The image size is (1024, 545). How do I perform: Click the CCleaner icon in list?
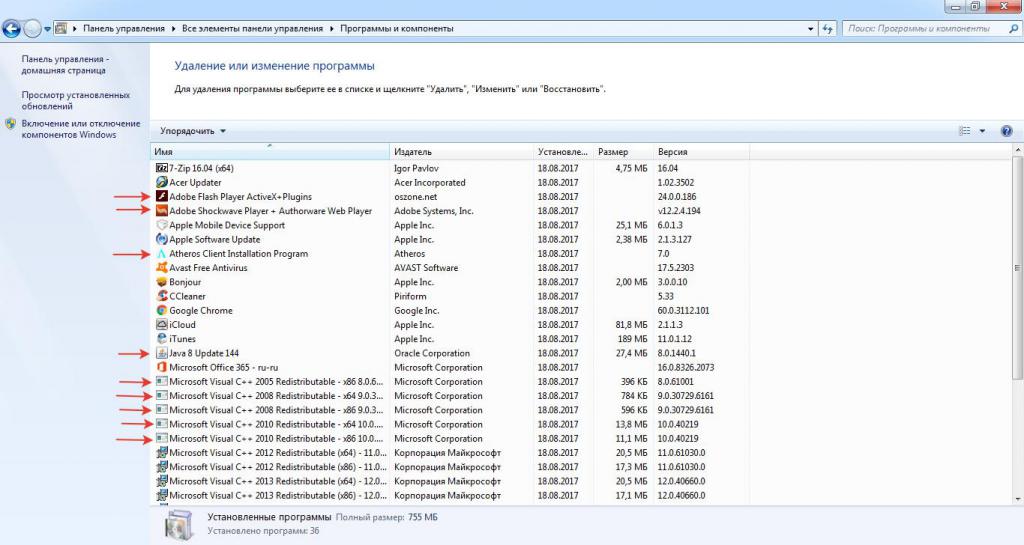tap(162, 296)
